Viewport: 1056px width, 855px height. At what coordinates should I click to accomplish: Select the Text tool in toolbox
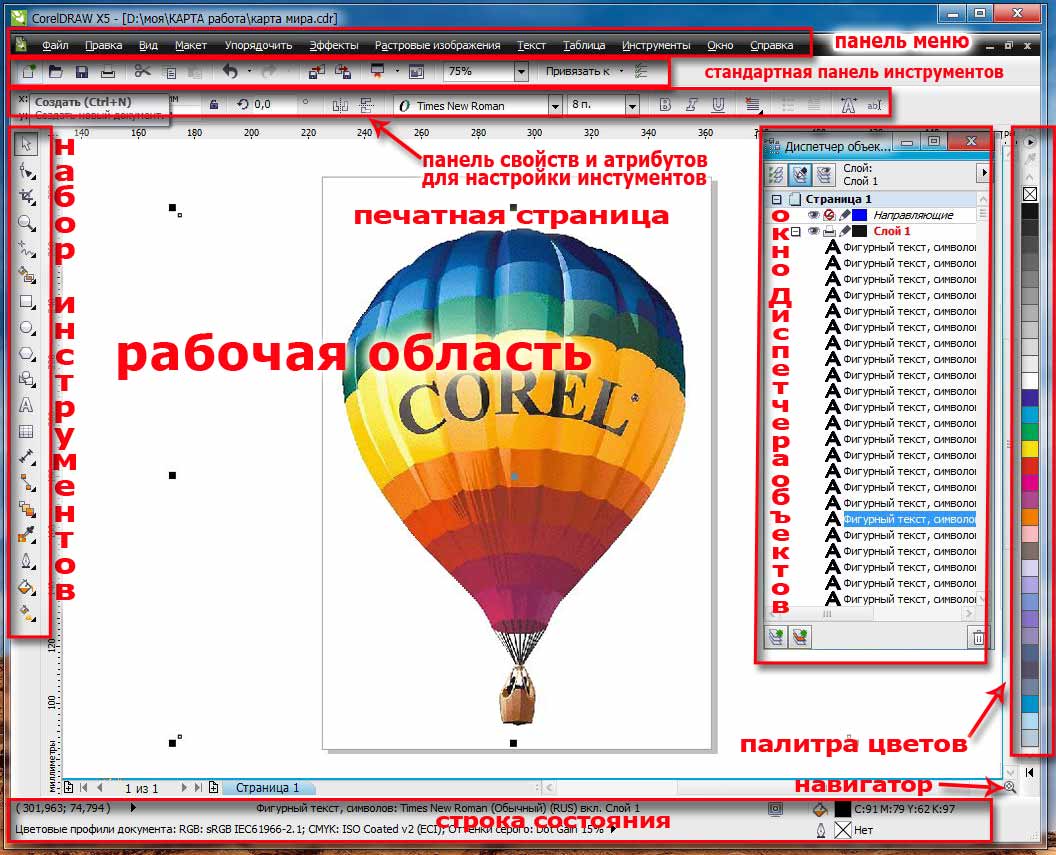coord(27,405)
